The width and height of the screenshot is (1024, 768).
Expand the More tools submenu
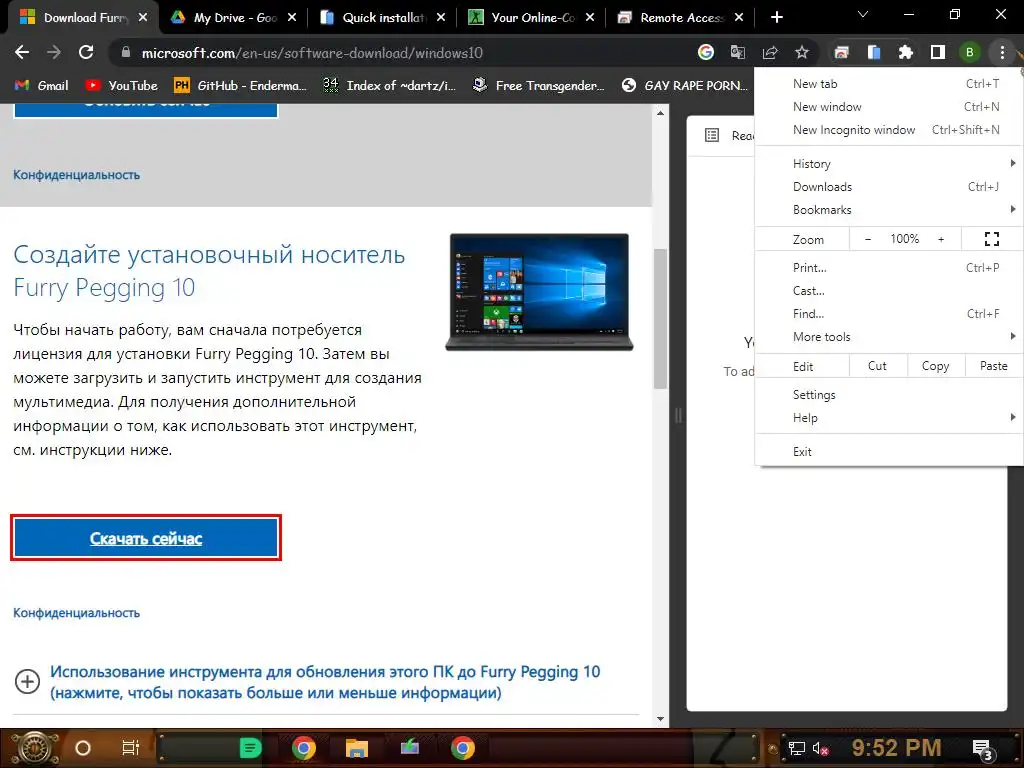[x=889, y=337]
